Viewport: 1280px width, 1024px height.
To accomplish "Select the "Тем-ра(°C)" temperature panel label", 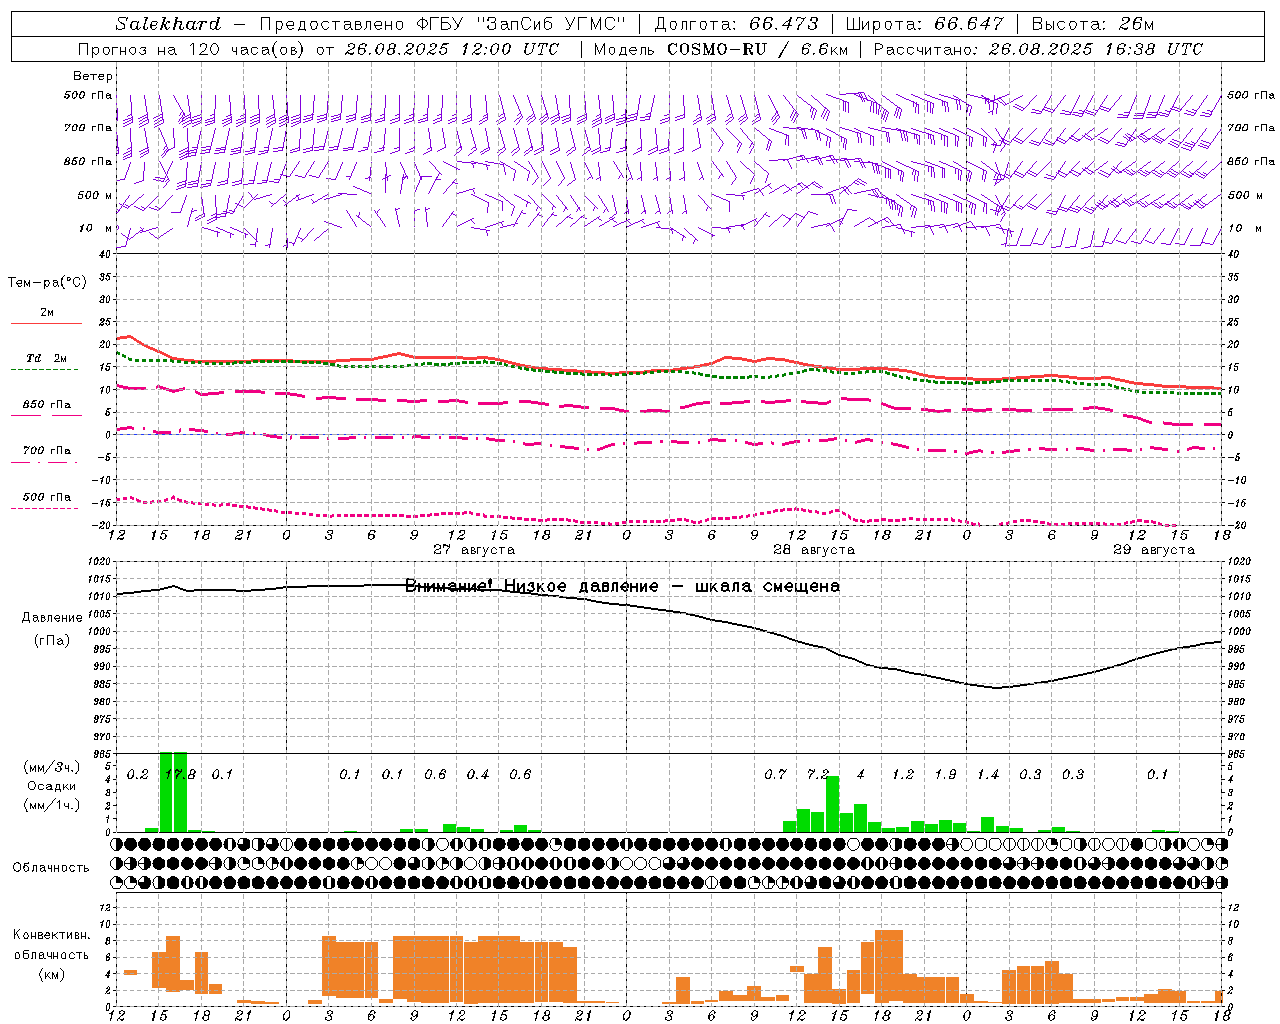I will pos(47,283).
